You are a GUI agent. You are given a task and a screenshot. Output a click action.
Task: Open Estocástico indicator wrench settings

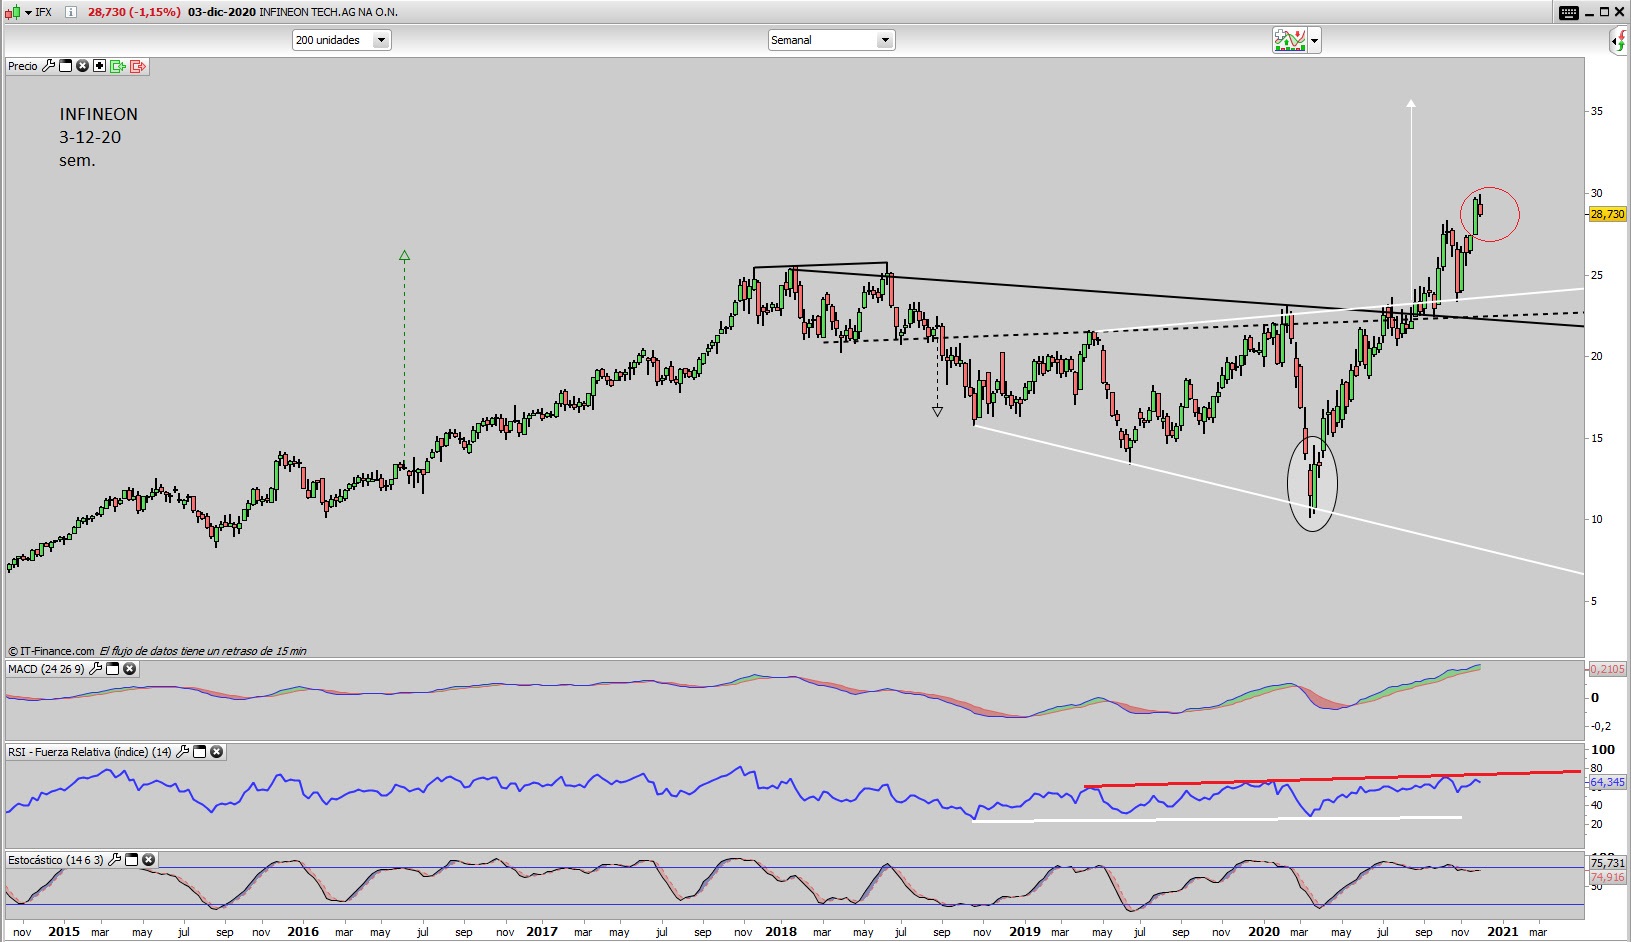pyautogui.click(x=114, y=860)
